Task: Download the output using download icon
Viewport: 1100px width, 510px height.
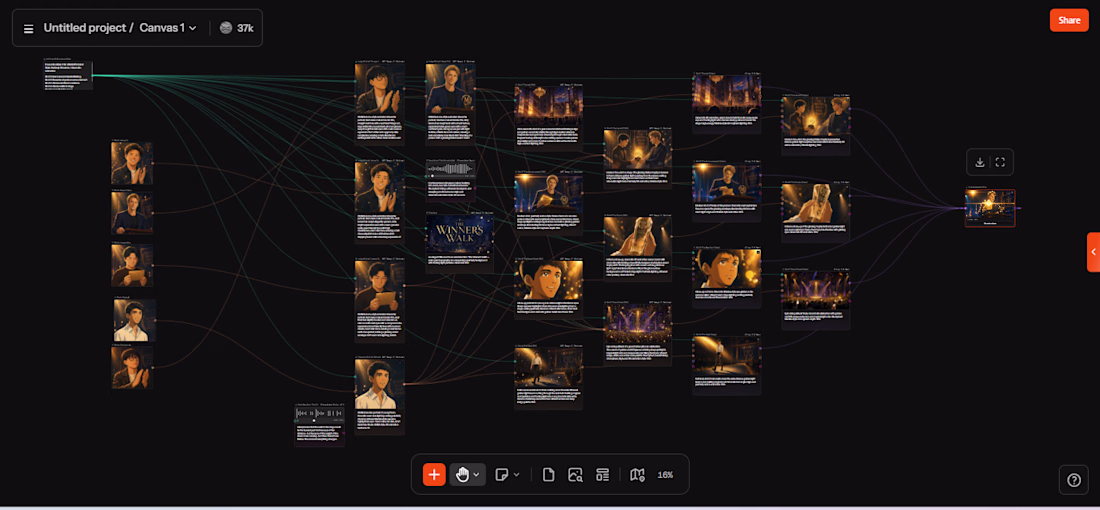Action: click(980, 162)
